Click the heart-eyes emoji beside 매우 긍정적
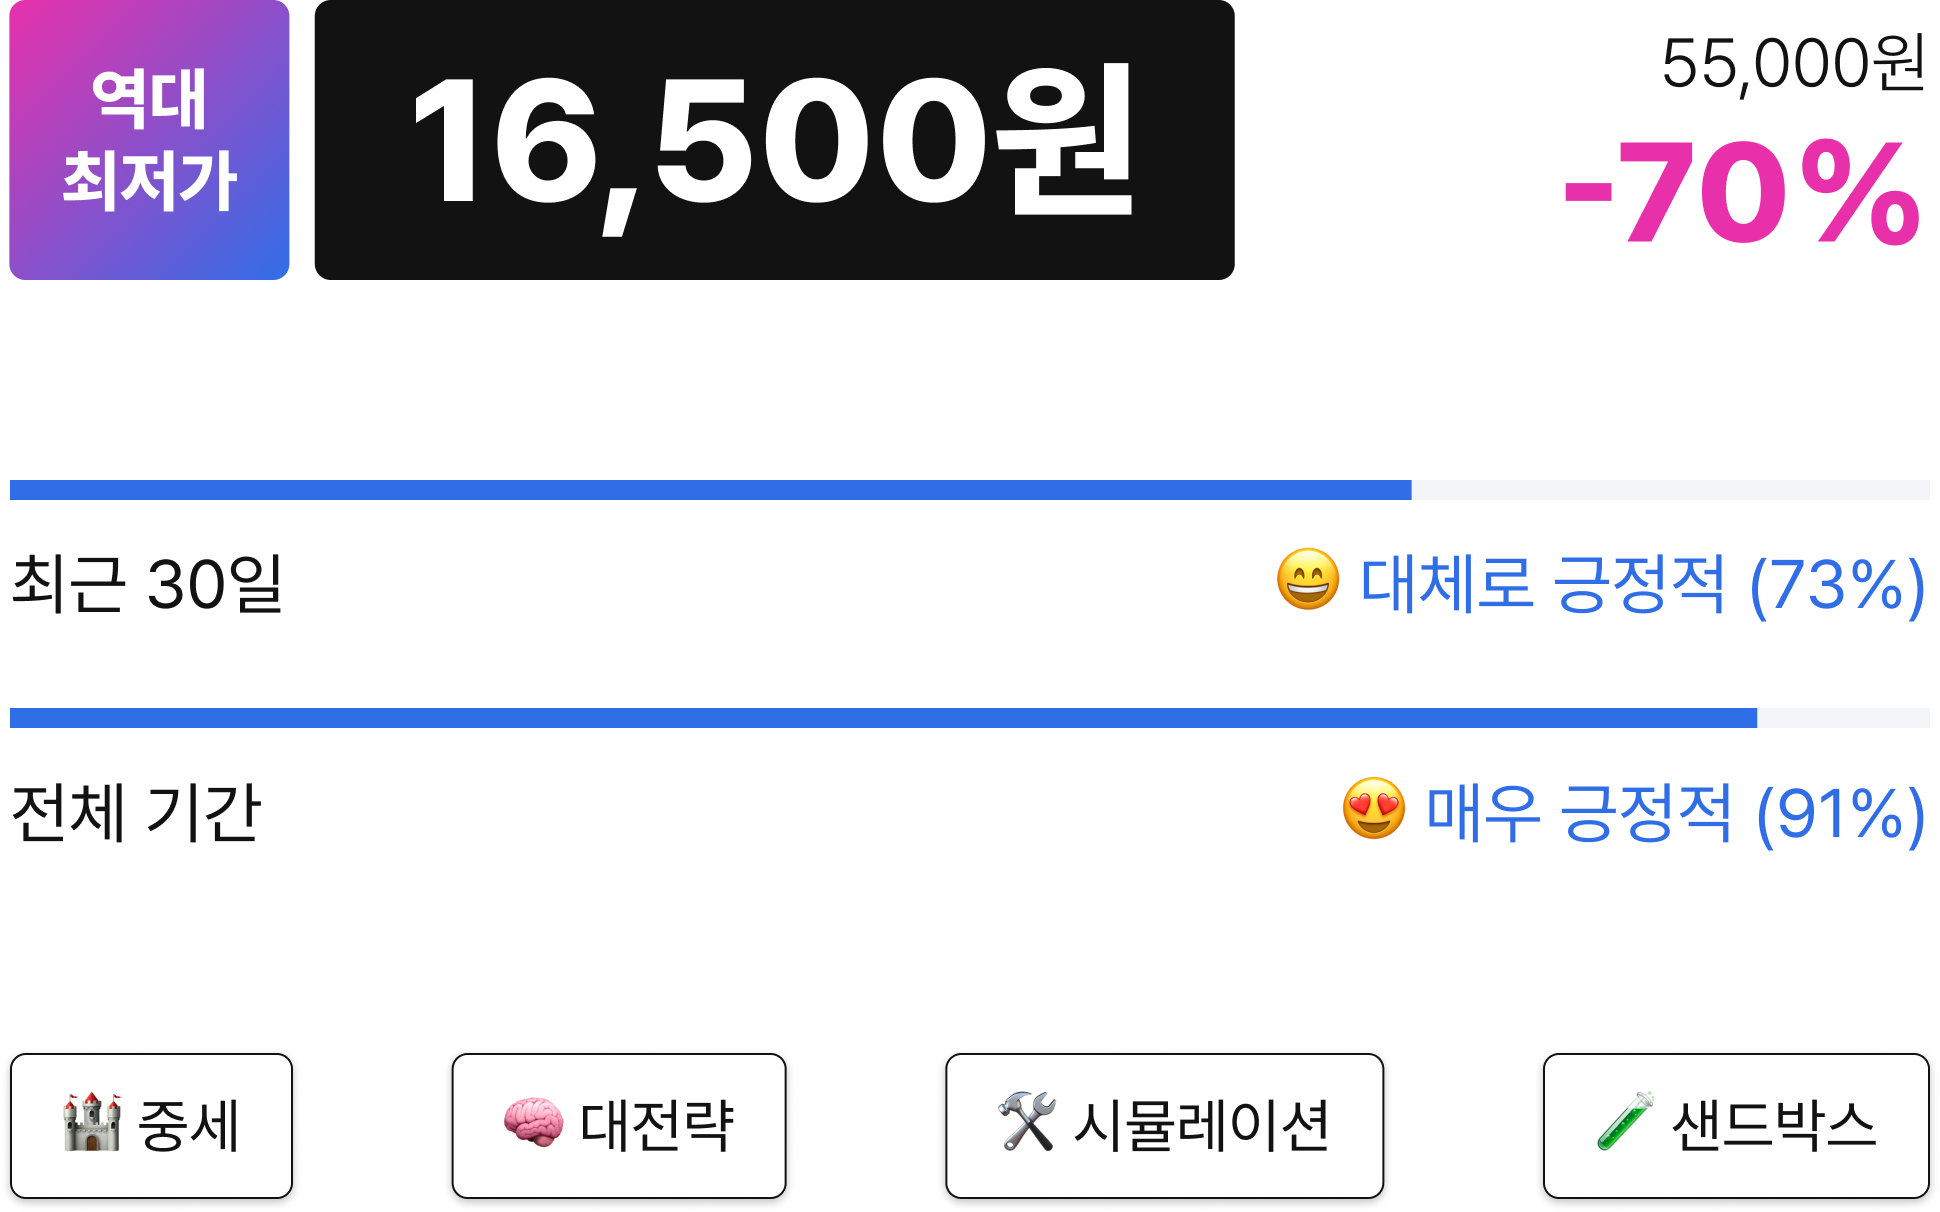The image size is (1940, 1212). click(1374, 808)
